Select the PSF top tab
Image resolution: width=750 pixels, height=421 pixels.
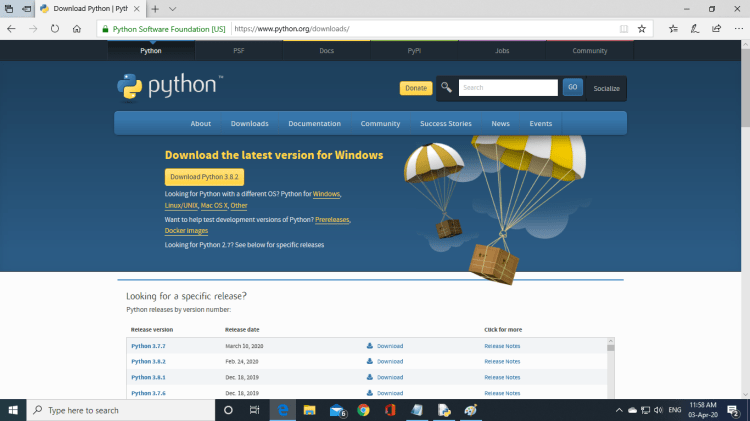[x=239, y=51]
